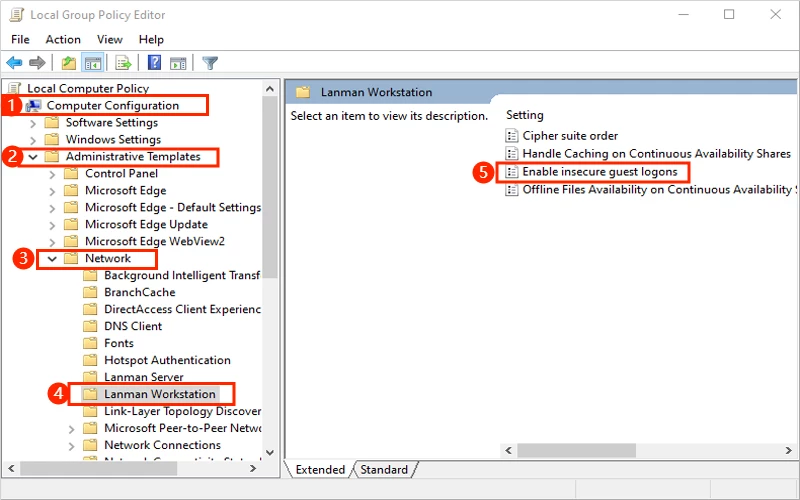Open the View menu
Screen dimensions: 800x500
(x=110, y=39)
